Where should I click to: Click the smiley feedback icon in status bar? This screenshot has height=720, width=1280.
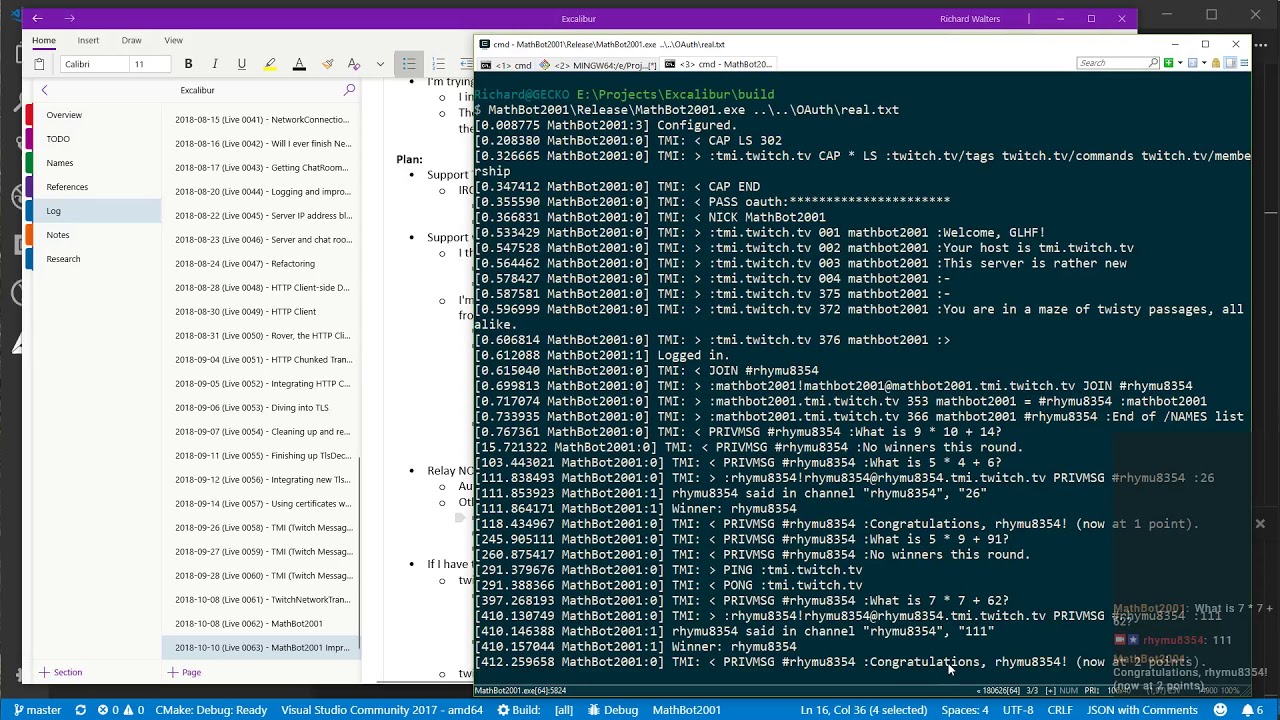[x=1220, y=710]
